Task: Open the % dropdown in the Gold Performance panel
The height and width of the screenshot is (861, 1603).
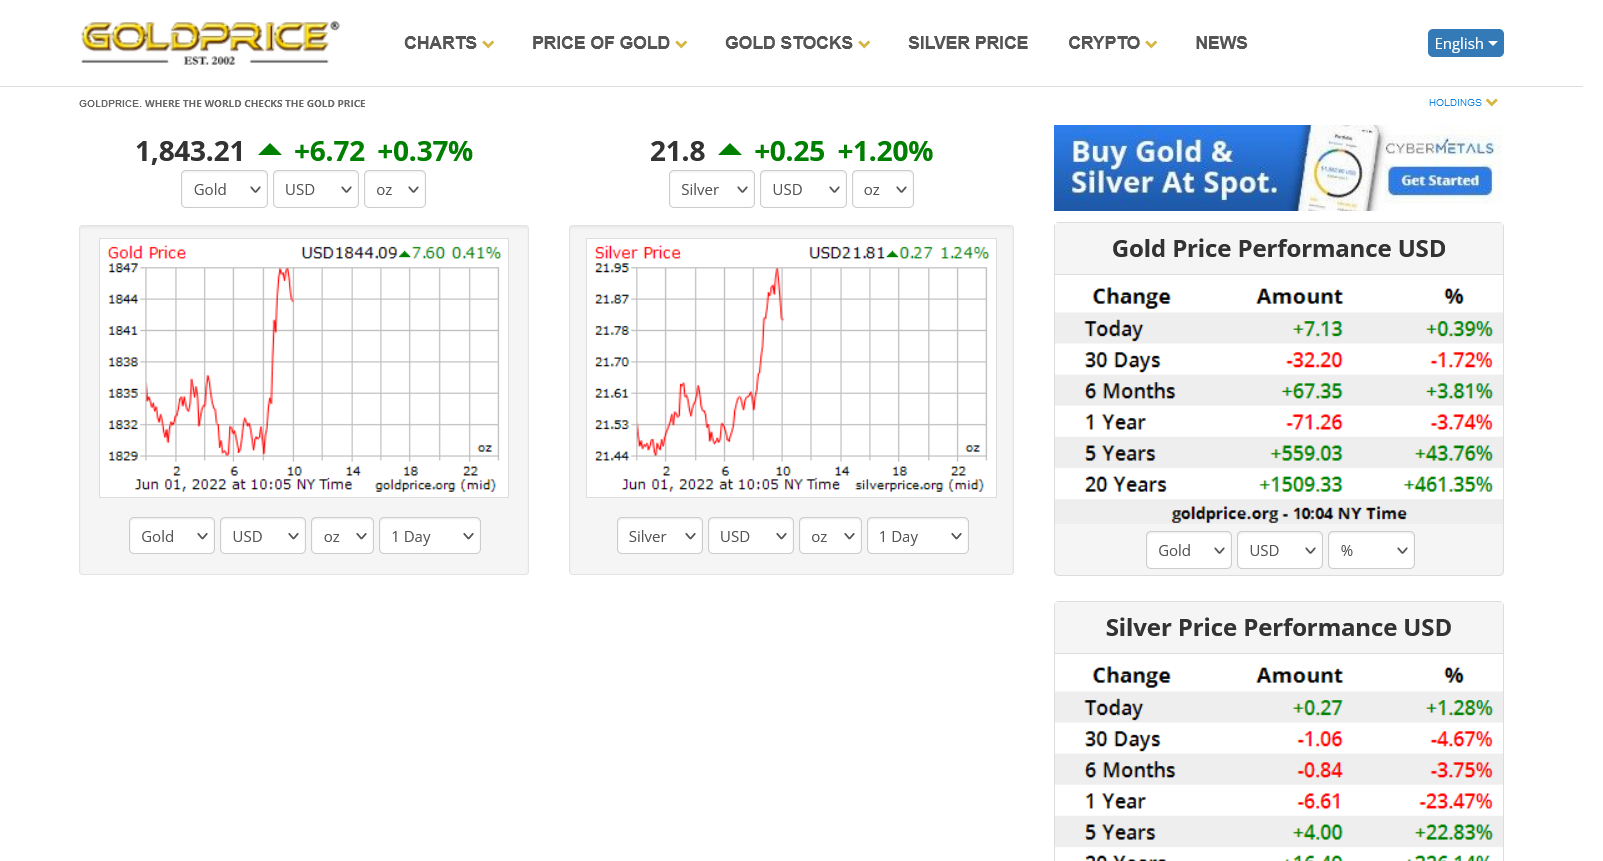Action: [x=1371, y=550]
